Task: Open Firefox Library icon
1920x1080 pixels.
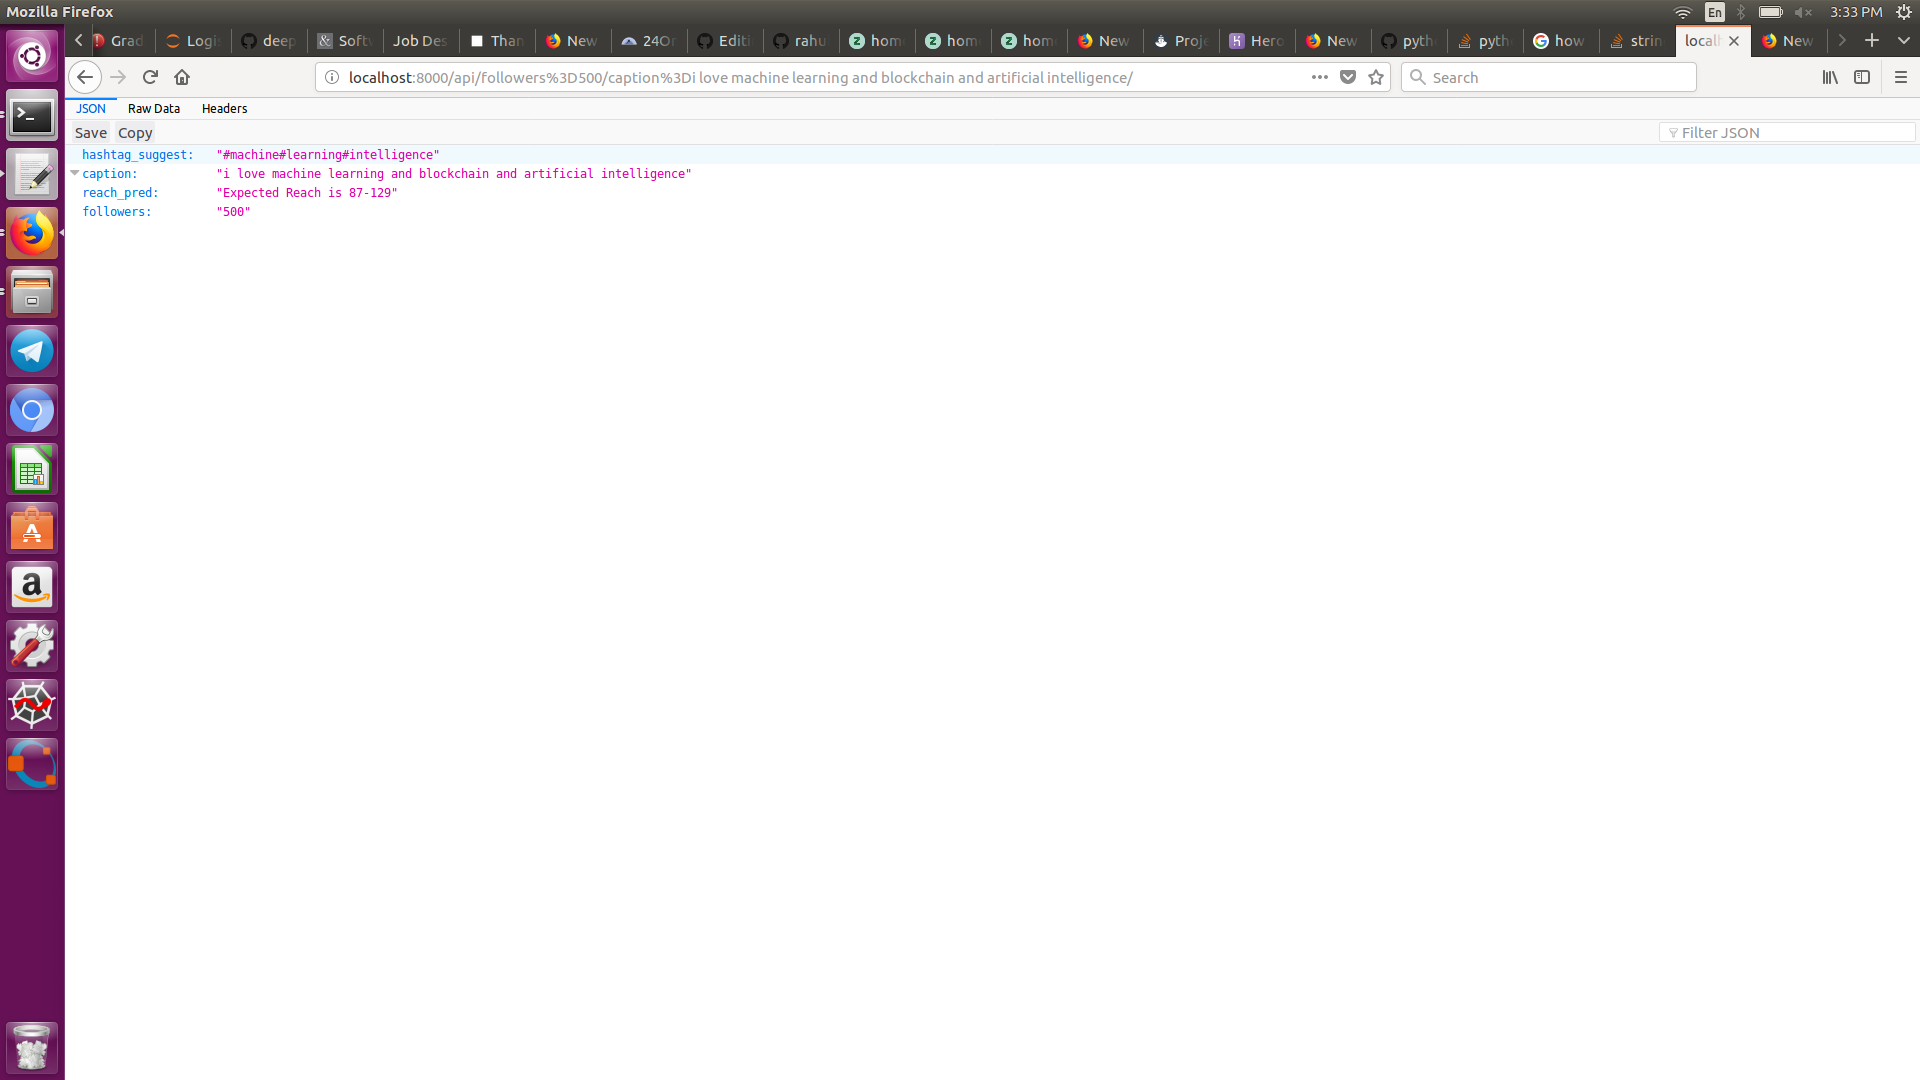Action: tap(1830, 77)
